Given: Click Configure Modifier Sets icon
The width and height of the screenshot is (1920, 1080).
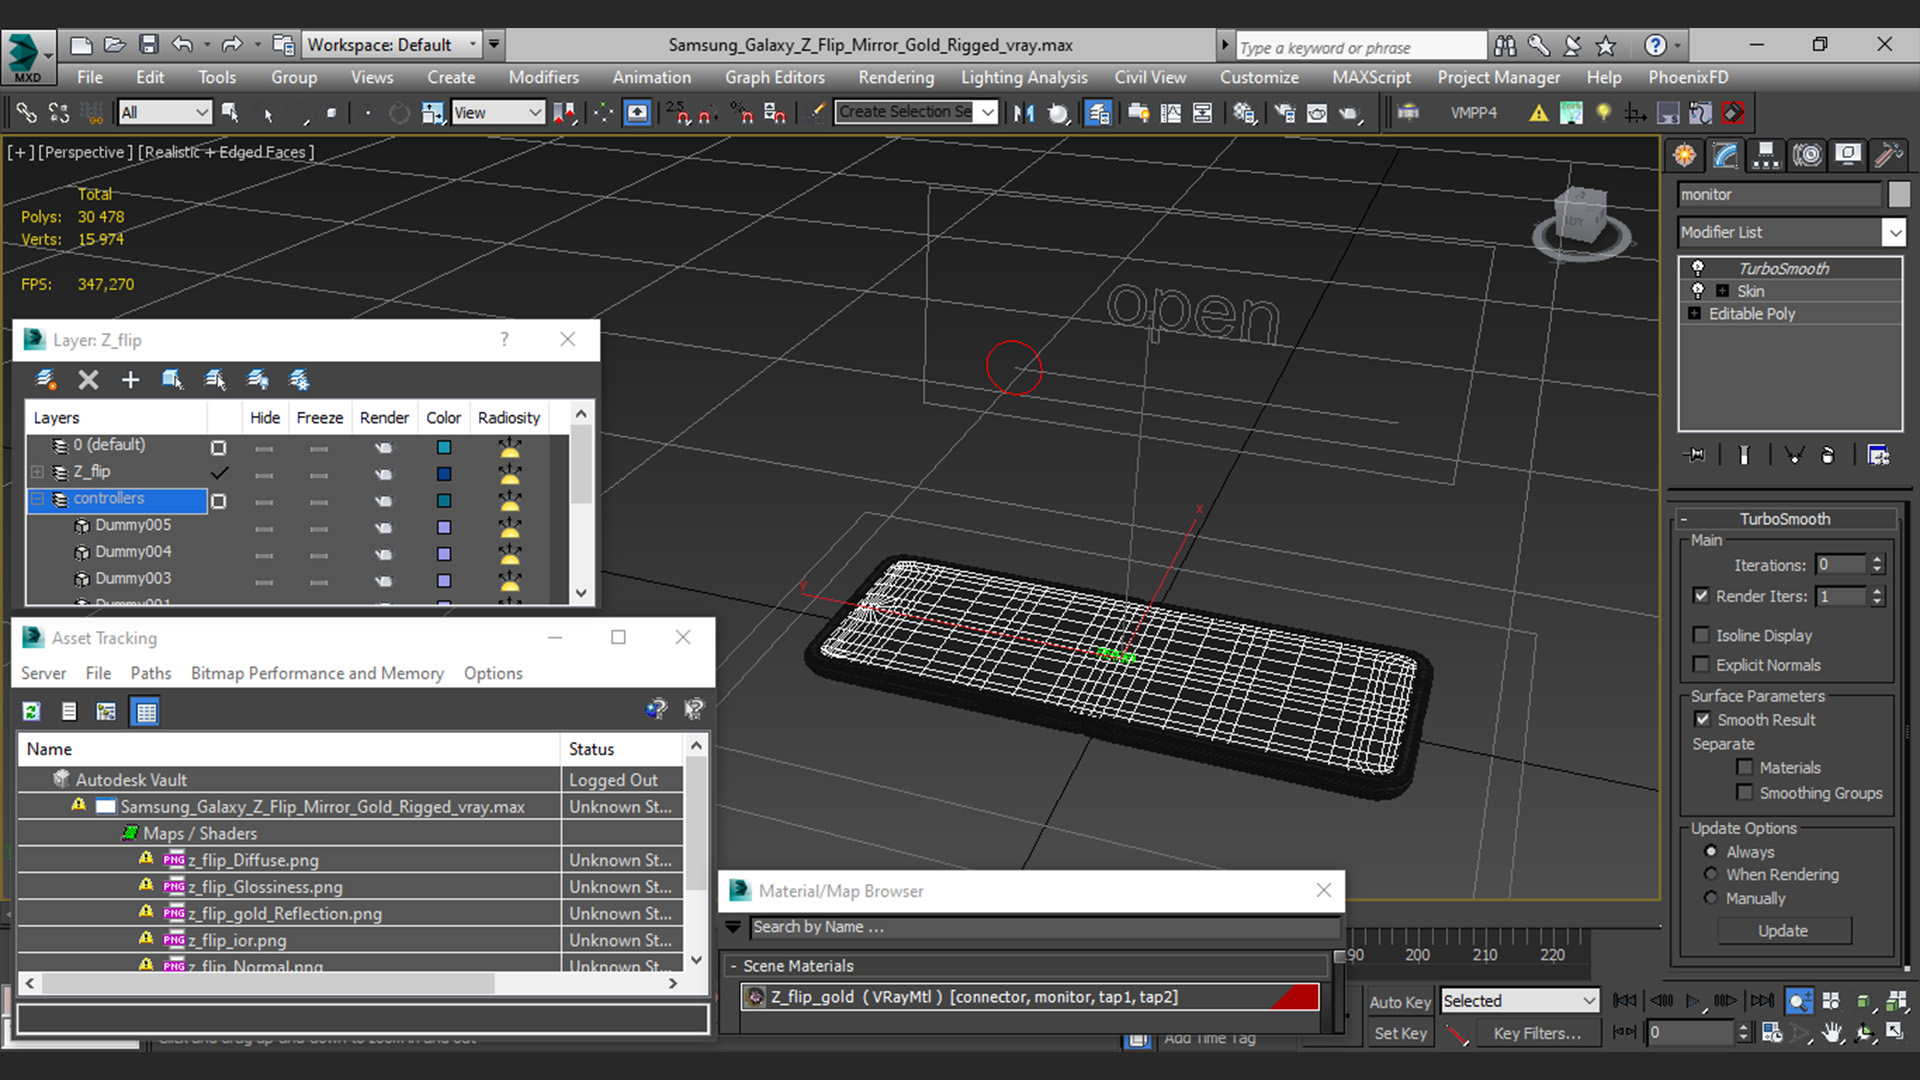Looking at the screenshot, I should click(1878, 455).
